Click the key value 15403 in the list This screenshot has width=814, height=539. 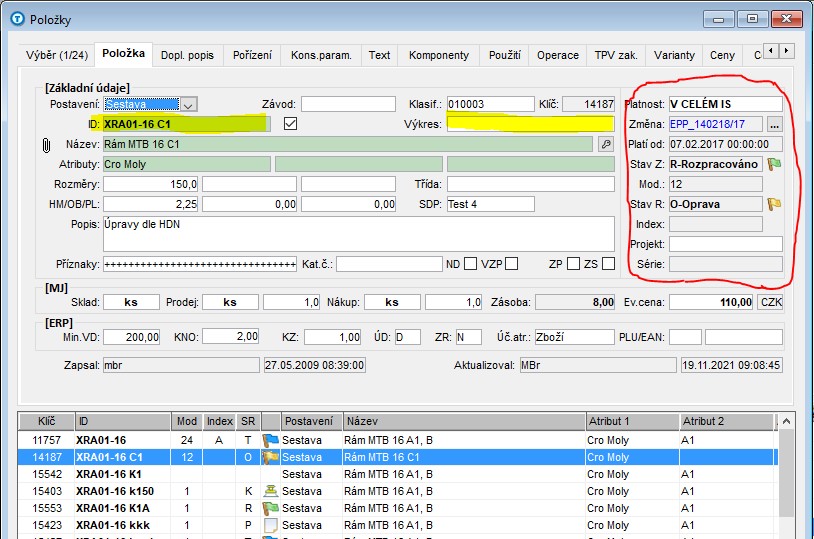(47, 491)
